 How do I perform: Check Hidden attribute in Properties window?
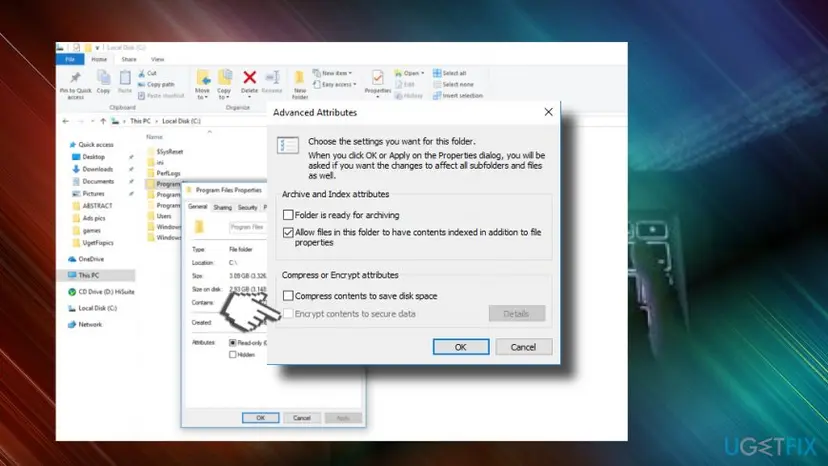[x=232, y=355]
